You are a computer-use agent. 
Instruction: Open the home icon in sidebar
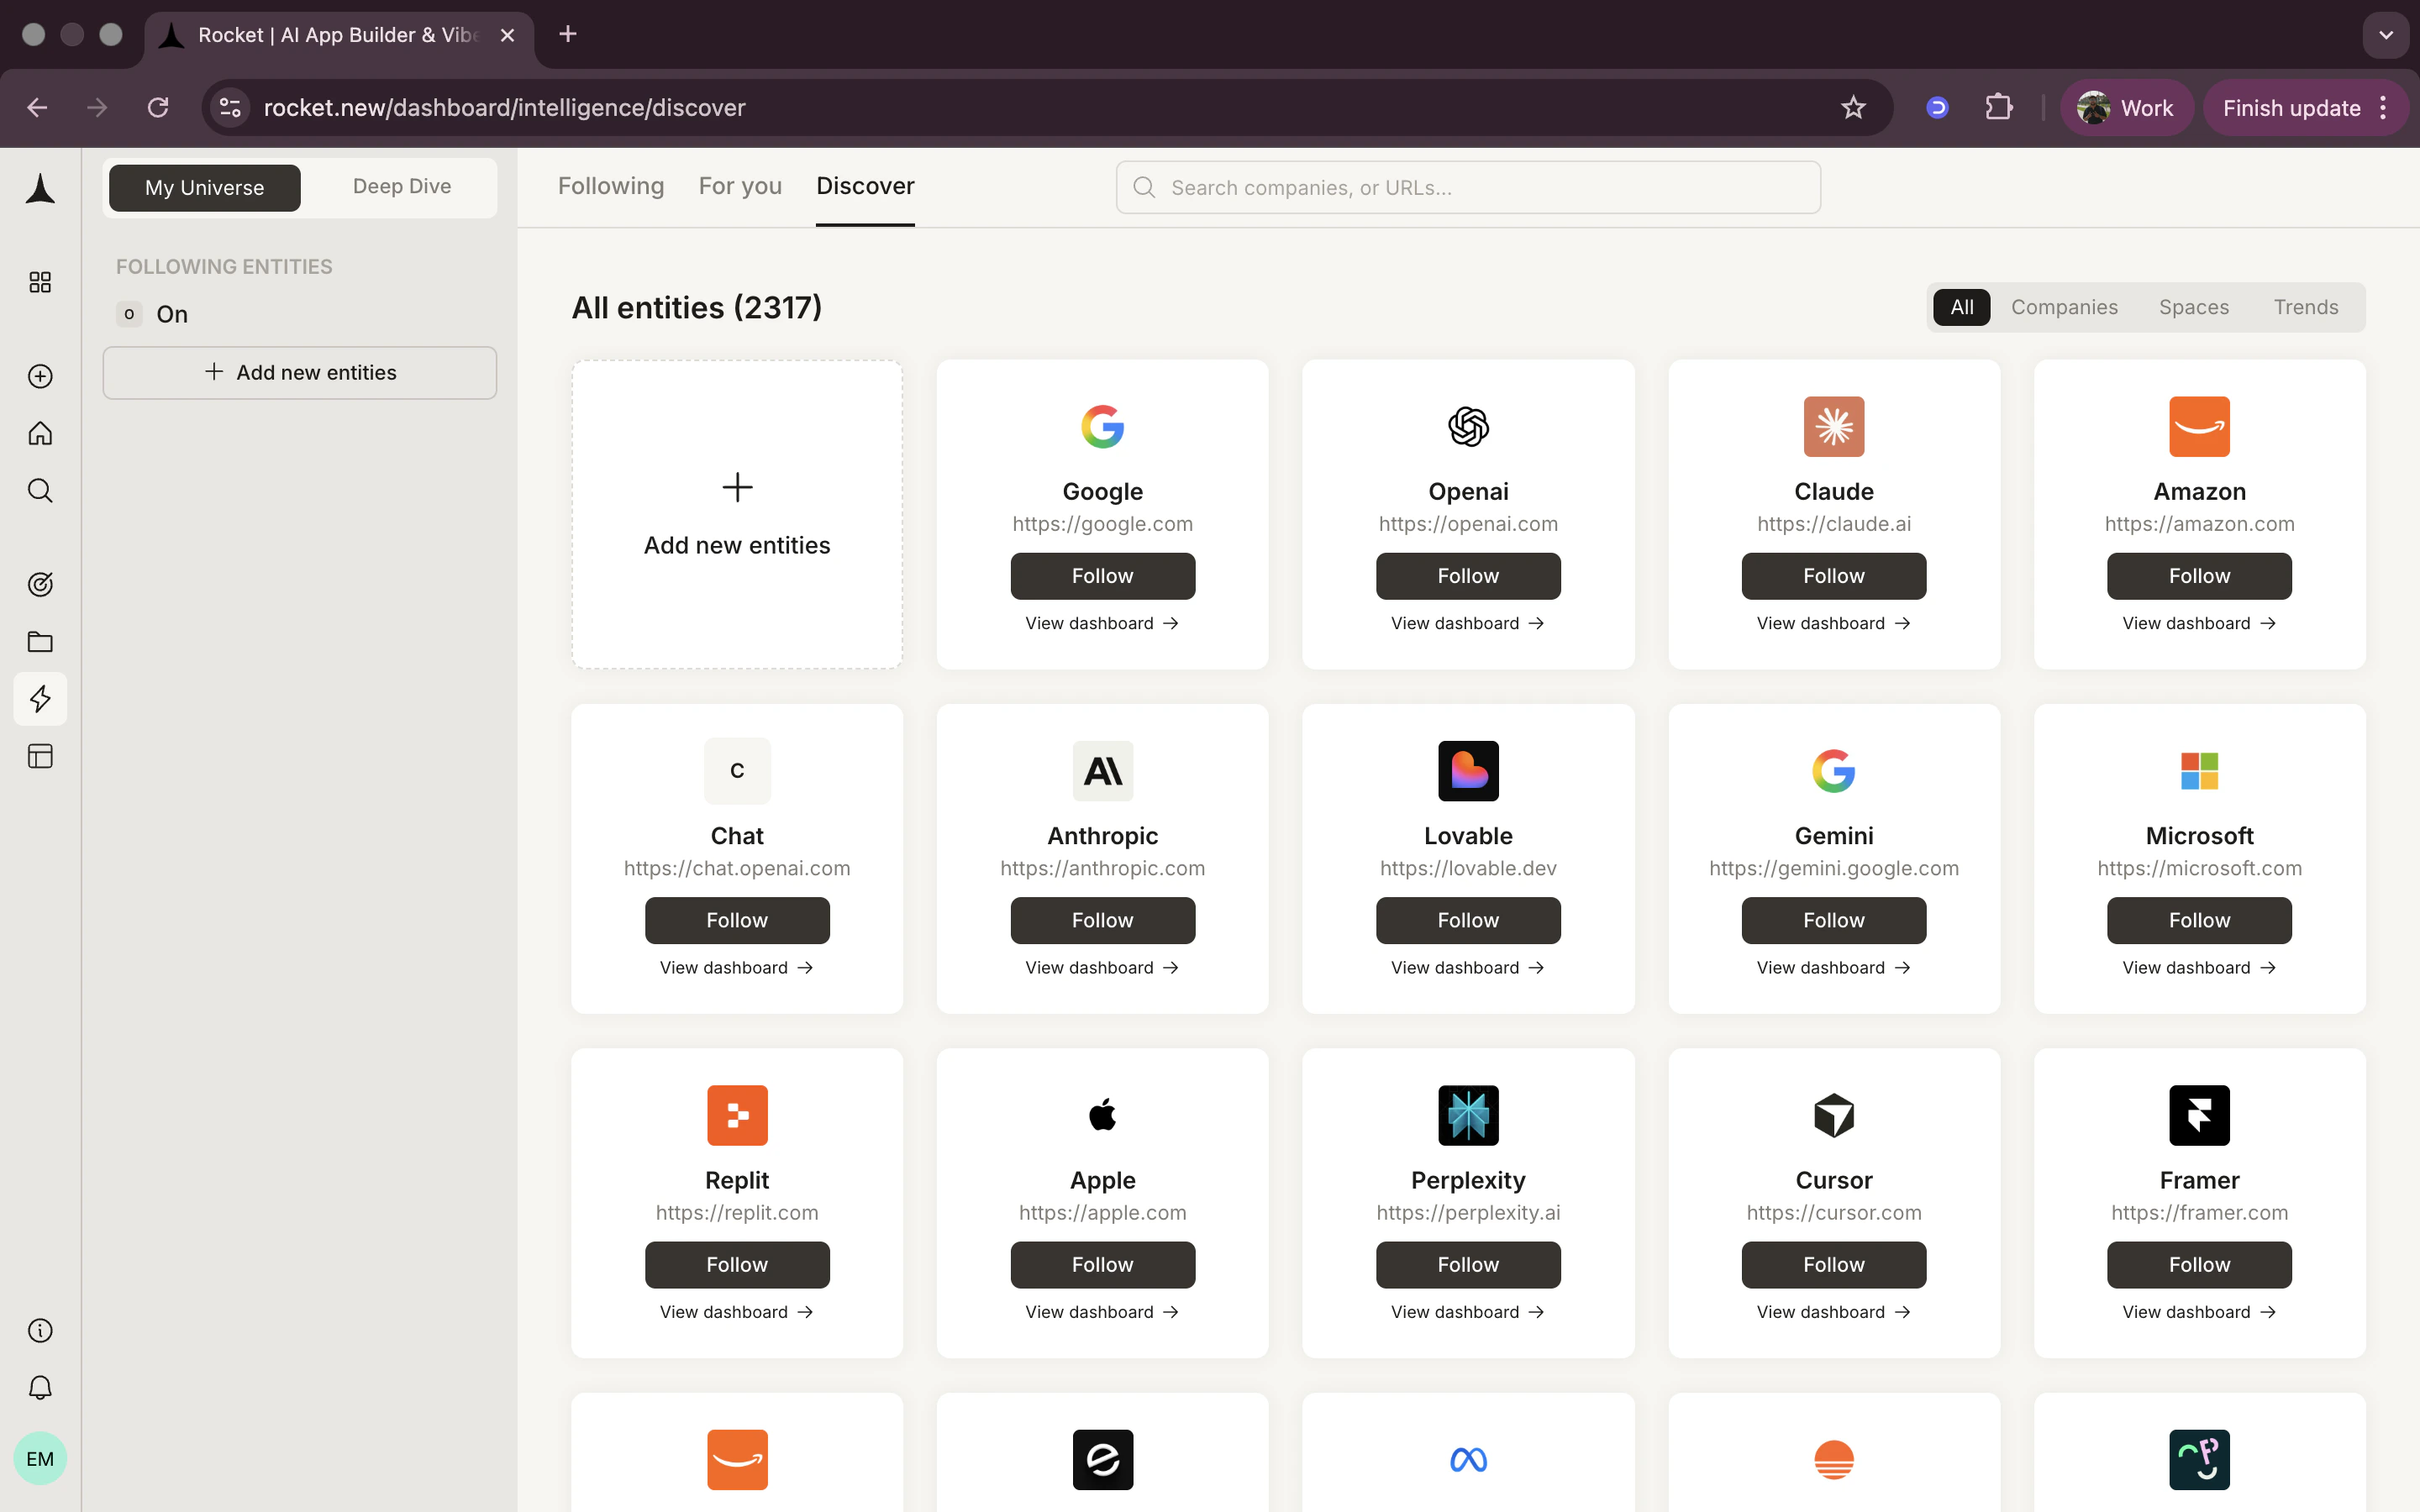tap(40, 433)
